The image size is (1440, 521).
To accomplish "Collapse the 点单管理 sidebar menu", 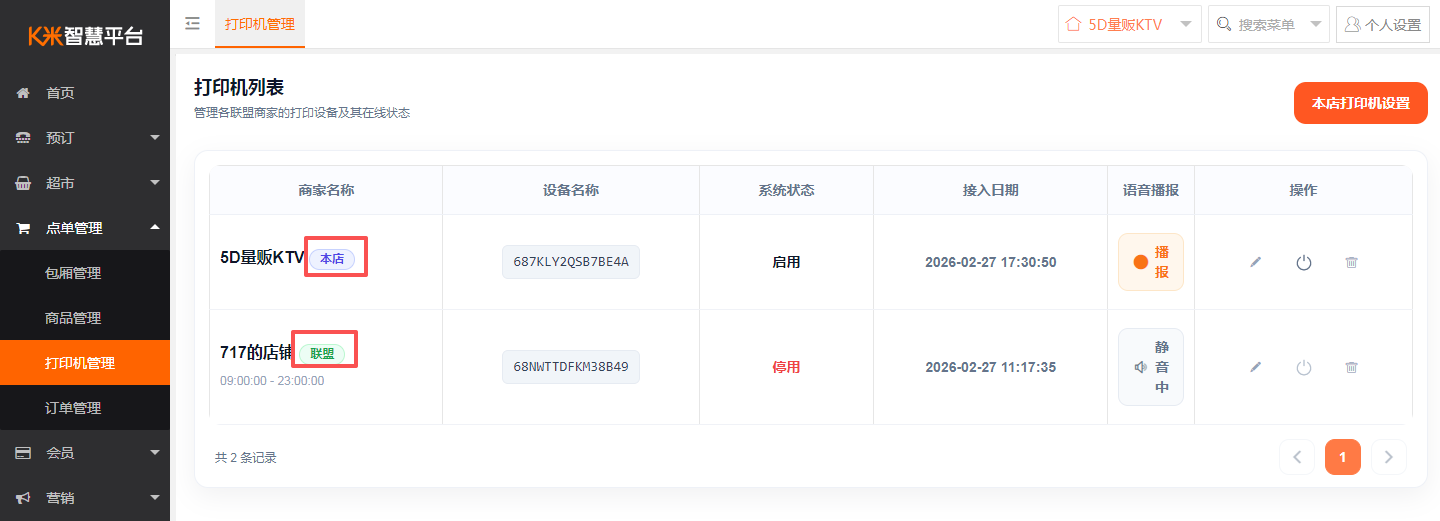I will coord(85,228).
